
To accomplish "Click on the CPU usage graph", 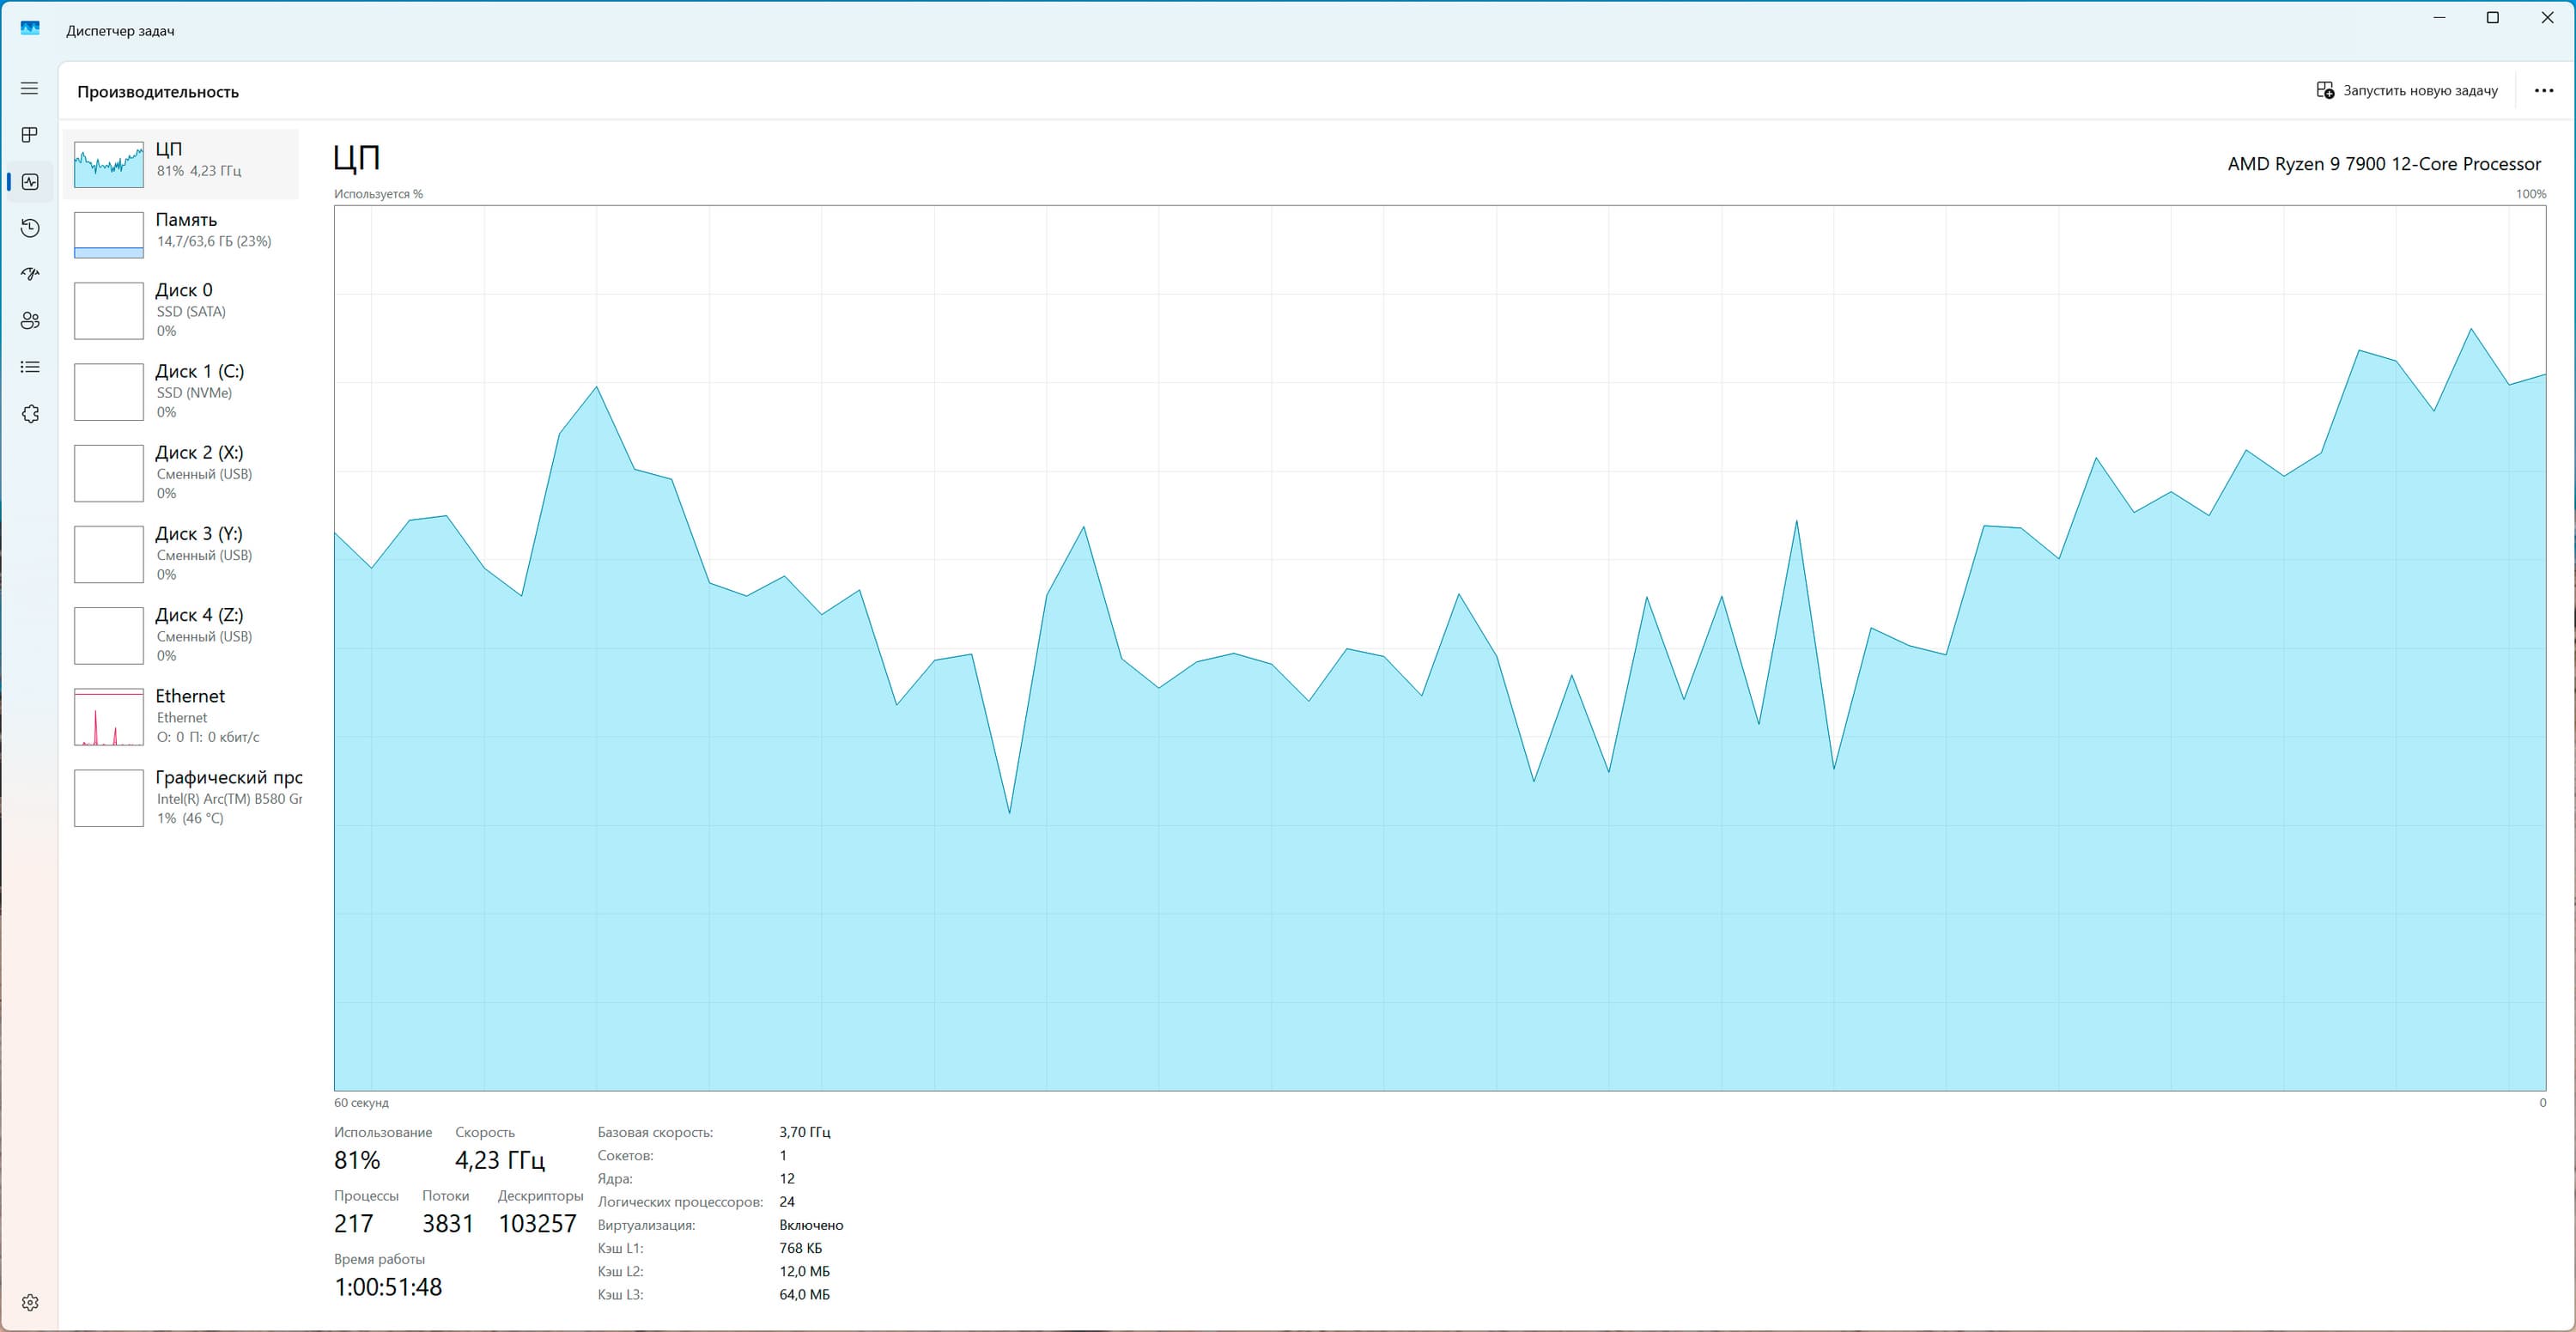I will pos(1440,648).
